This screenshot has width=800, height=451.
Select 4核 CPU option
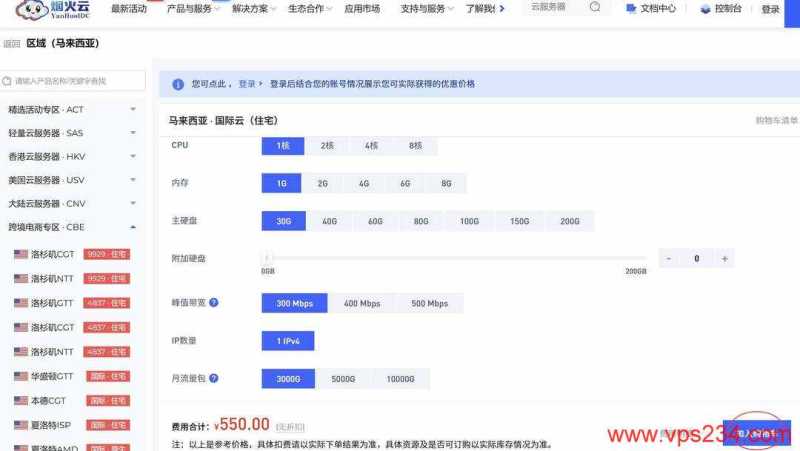coord(371,145)
